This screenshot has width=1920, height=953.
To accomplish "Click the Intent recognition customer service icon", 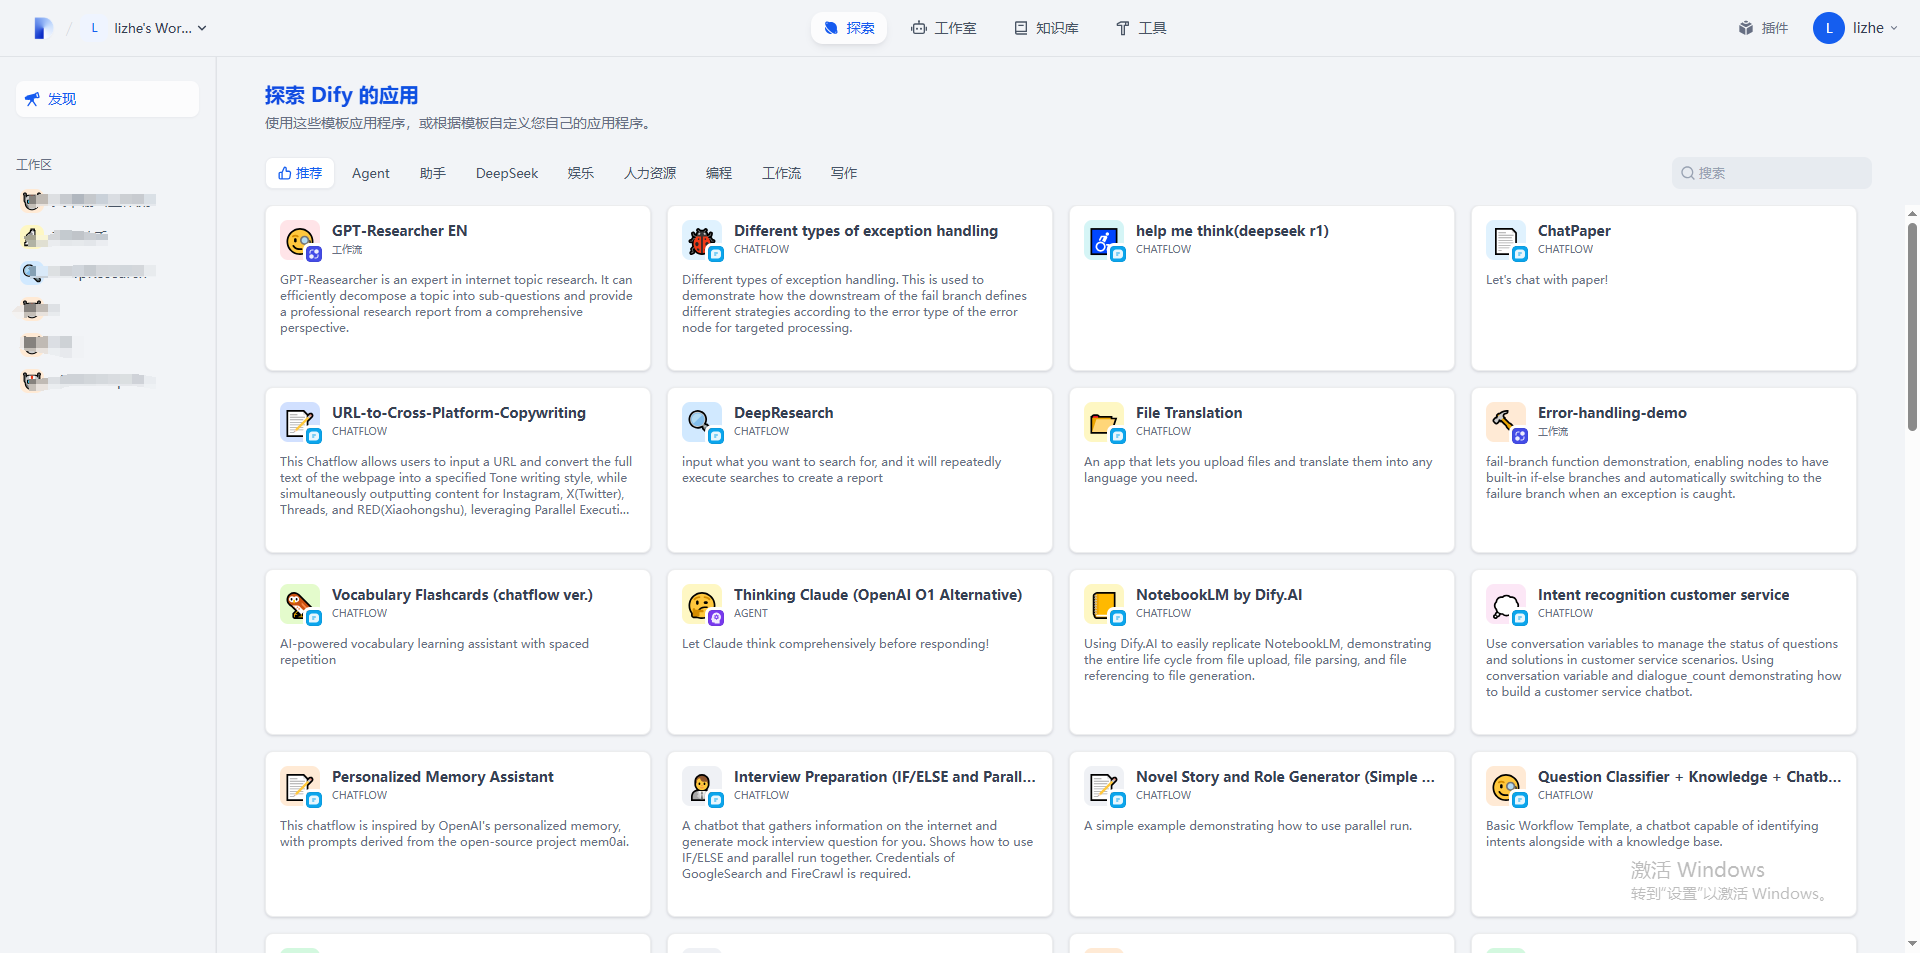I will click(1506, 604).
